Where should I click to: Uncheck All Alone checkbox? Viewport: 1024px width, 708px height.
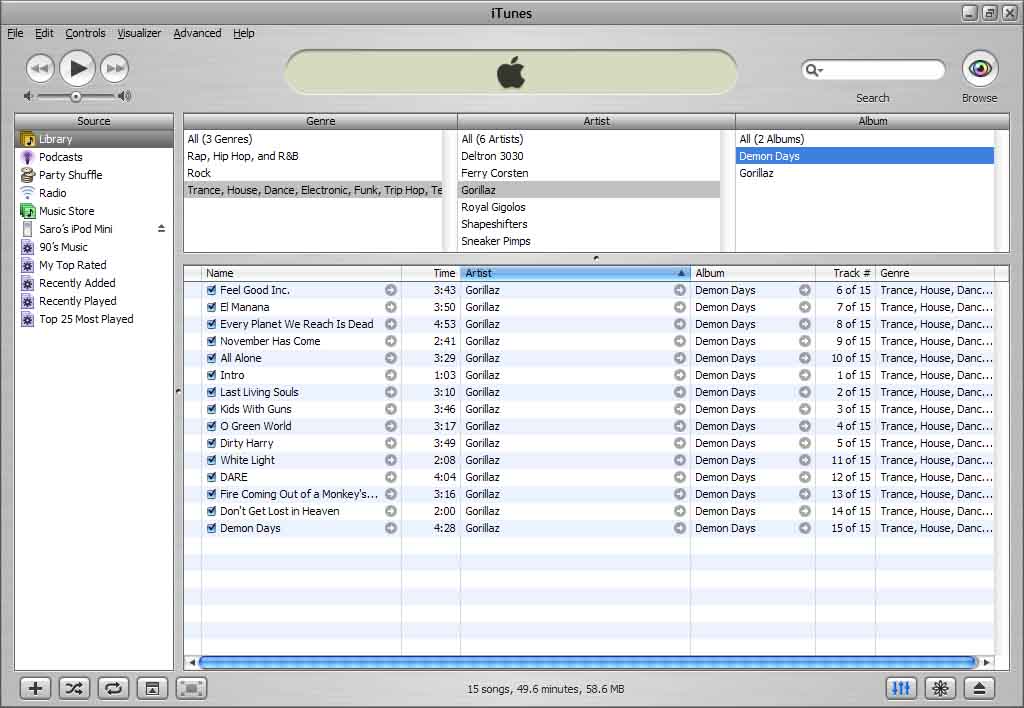211,358
